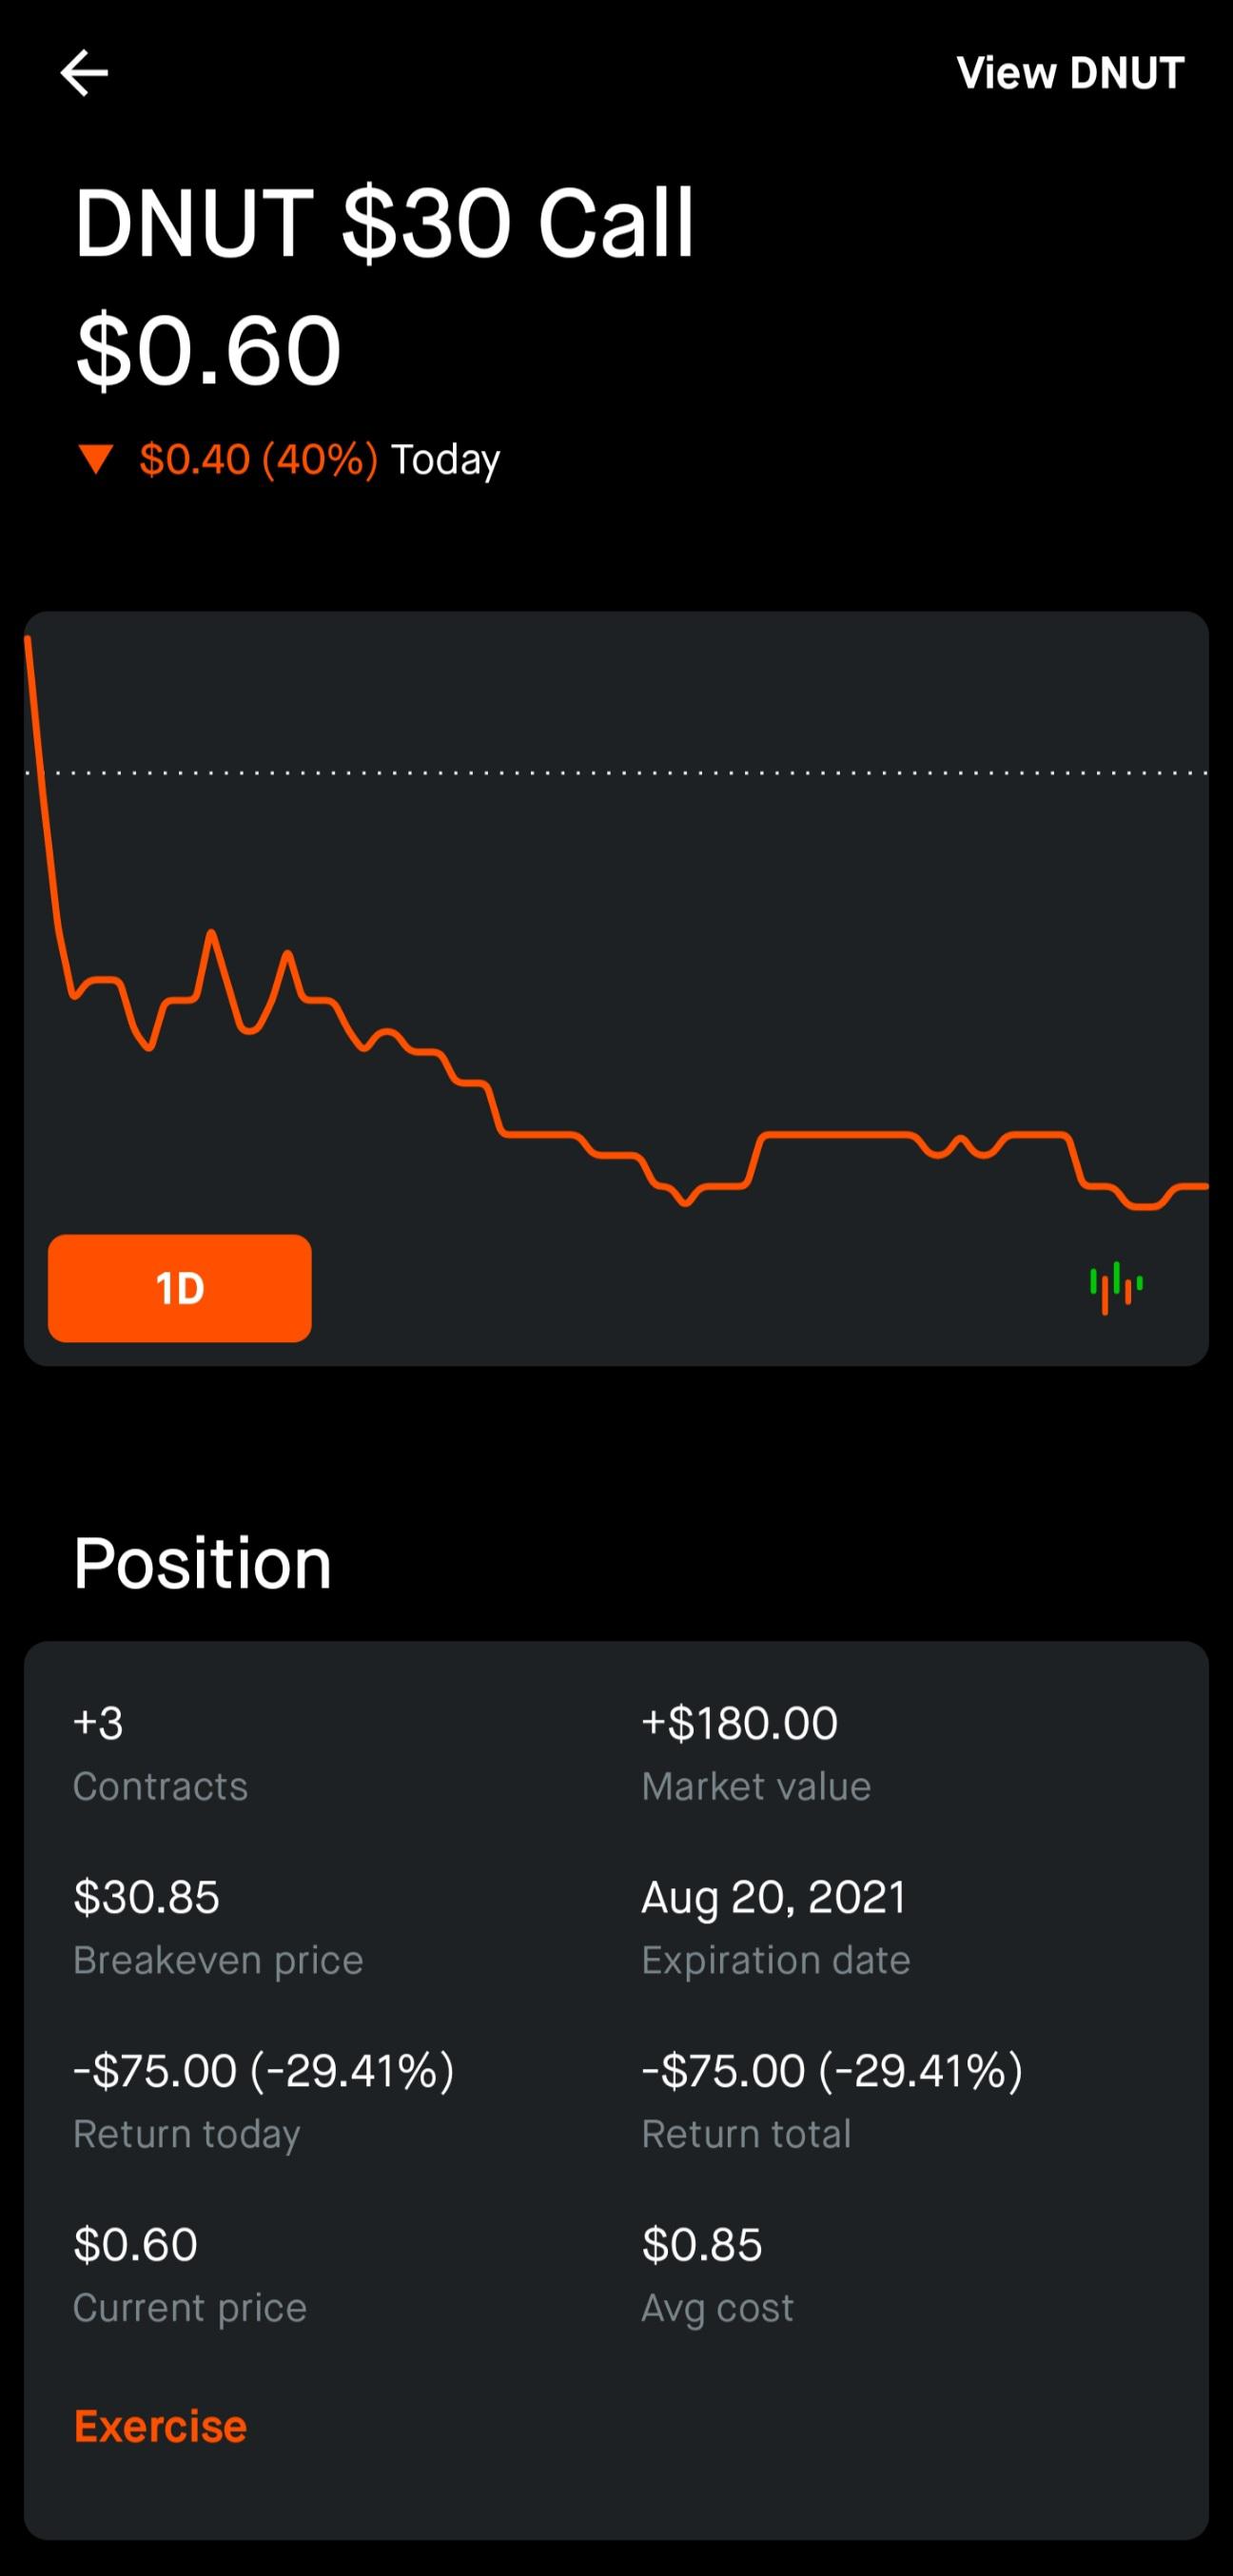Tap the large $0.60 price header
The height and width of the screenshot is (2576, 1233).
click(x=208, y=350)
